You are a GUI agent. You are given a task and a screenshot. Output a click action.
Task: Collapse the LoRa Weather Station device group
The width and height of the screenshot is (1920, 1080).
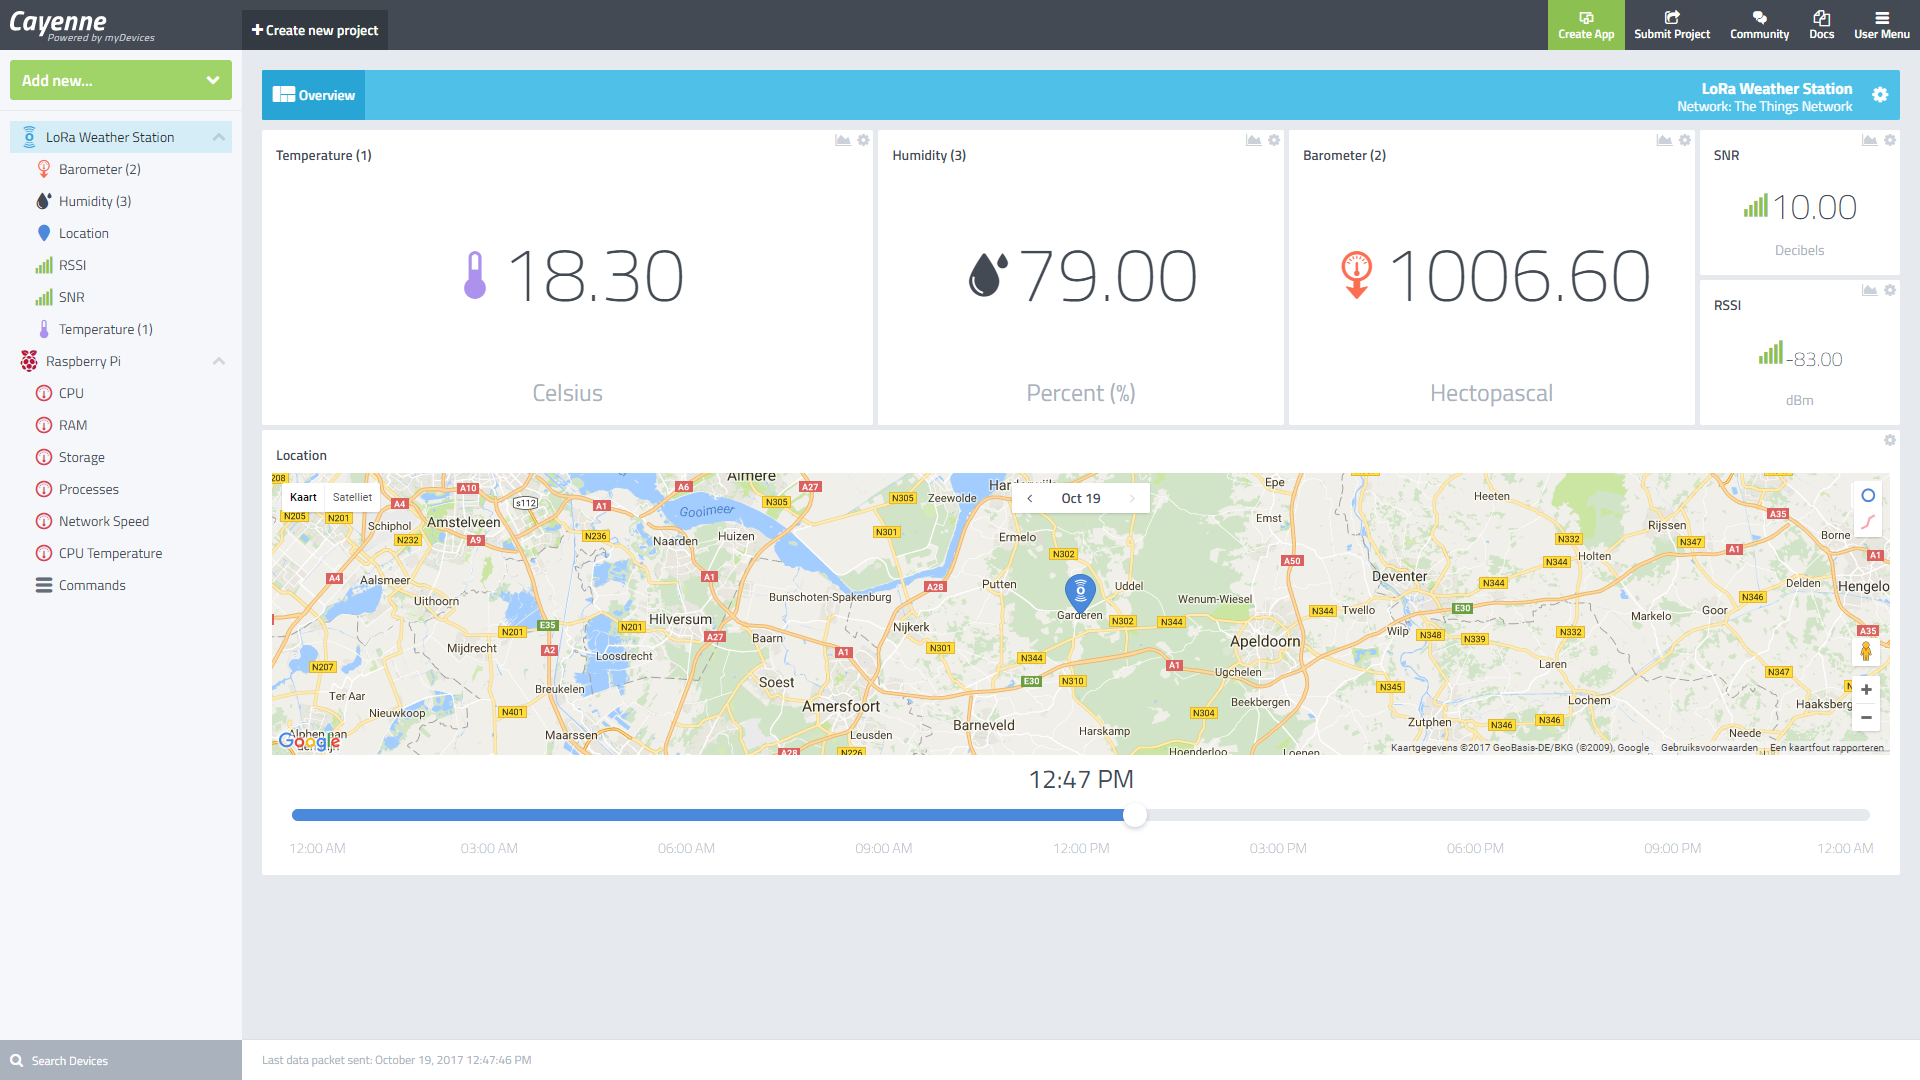[x=218, y=137]
